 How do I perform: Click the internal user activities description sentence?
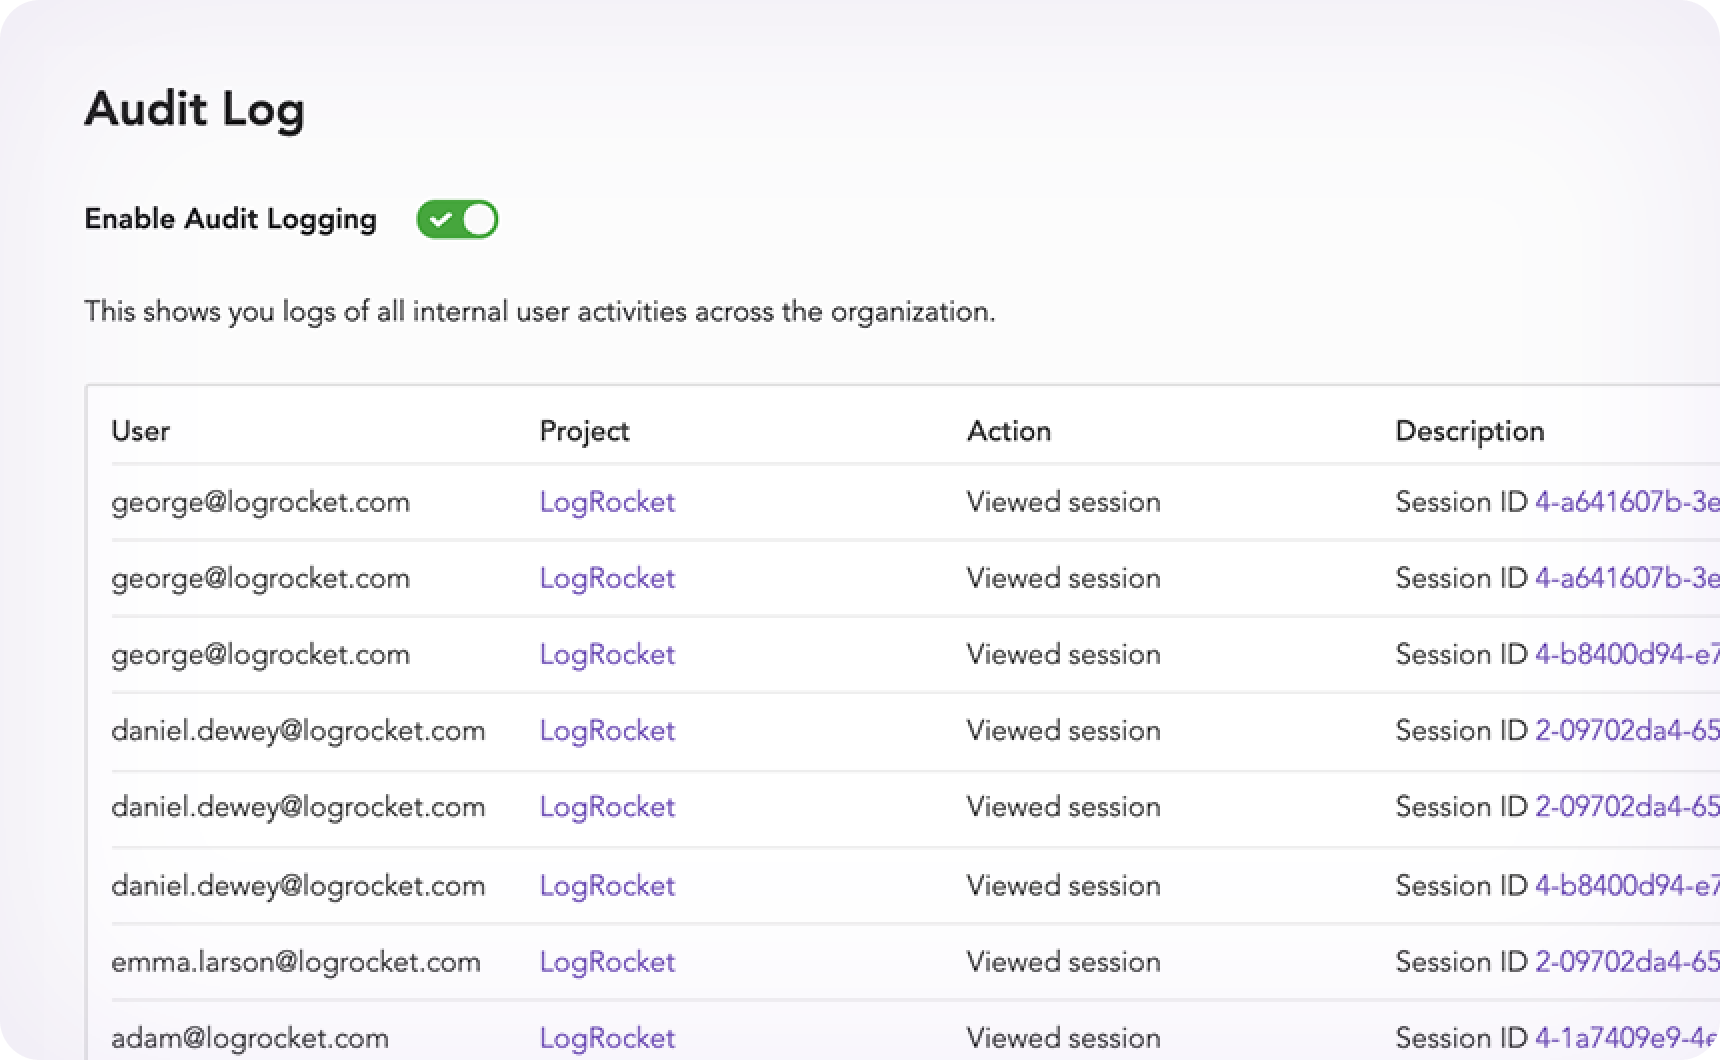(x=540, y=312)
